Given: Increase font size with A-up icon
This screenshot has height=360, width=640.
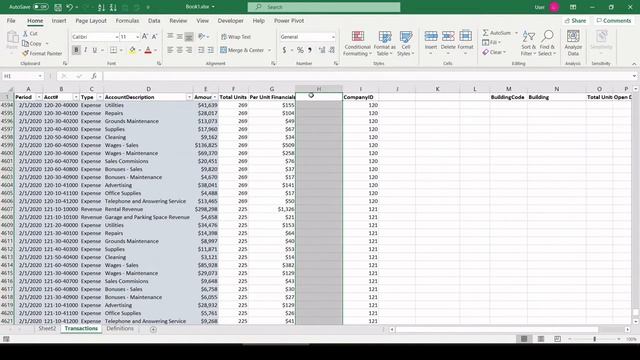Looking at the screenshot, I should (x=145, y=37).
